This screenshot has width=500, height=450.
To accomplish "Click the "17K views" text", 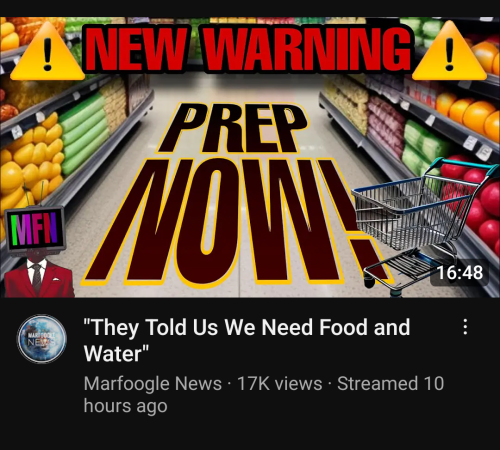I will 279,383.
